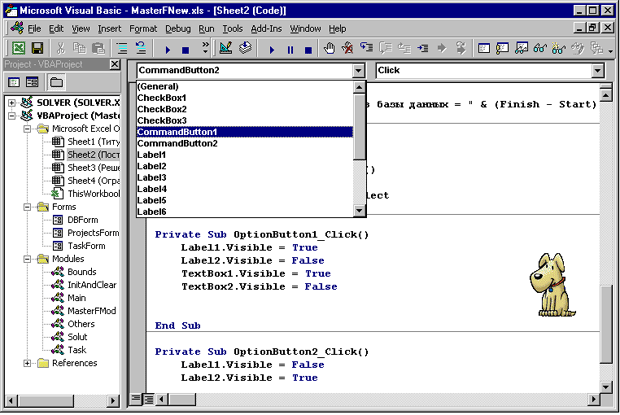This screenshot has width=620, height=415.
Task: Close the Project - VBAProject panel
Action: [115, 64]
